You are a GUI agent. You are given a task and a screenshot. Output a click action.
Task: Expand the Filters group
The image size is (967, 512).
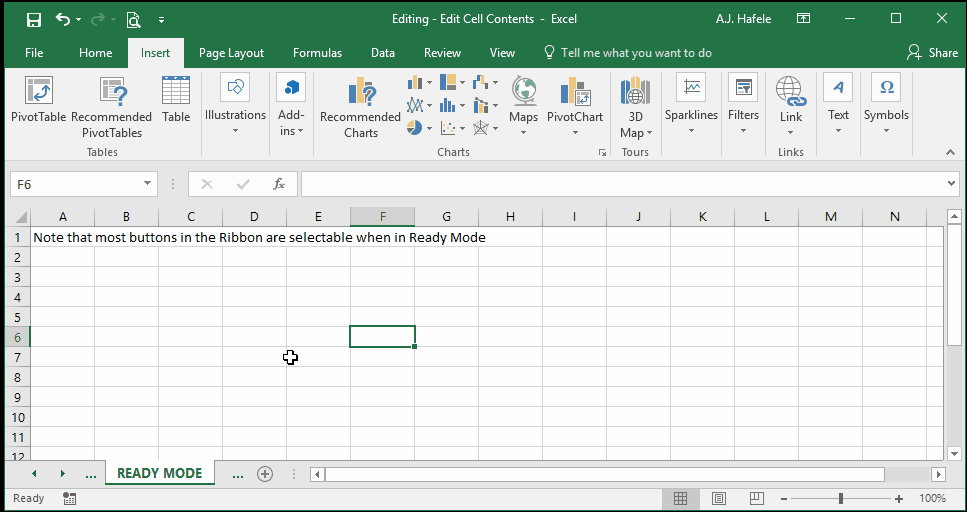point(743,105)
